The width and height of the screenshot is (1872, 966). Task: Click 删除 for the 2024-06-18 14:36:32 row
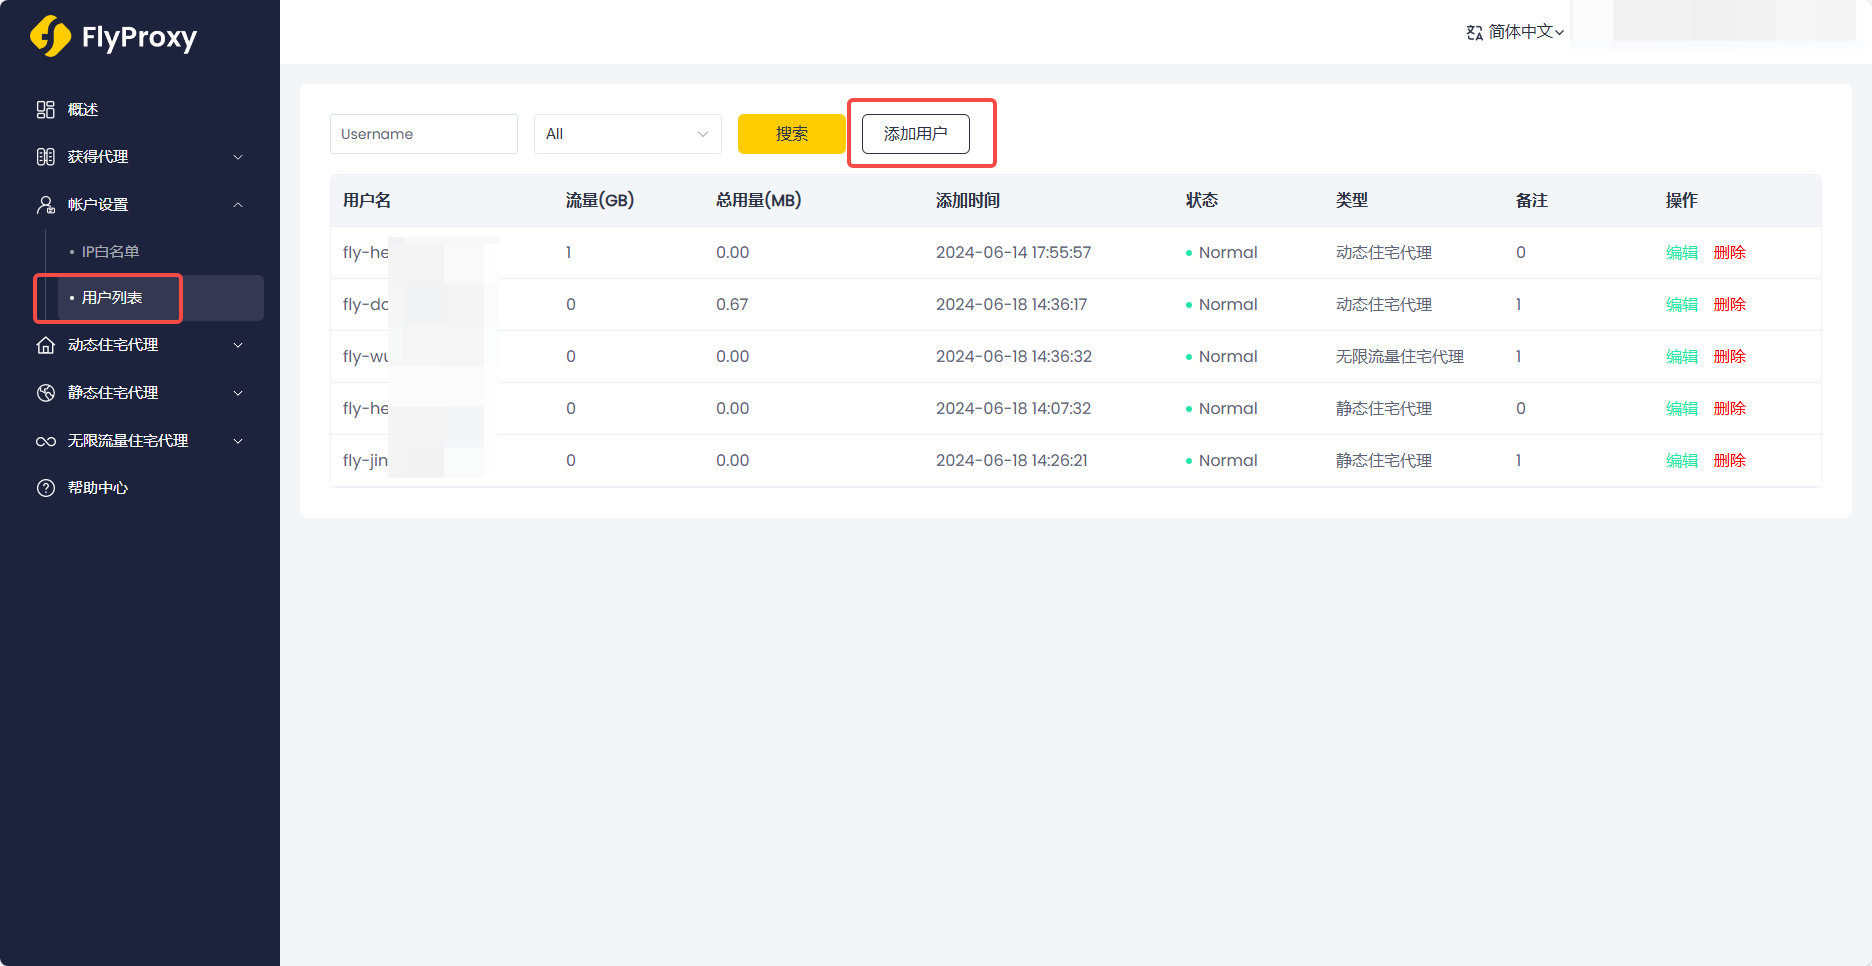pos(1730,357)
